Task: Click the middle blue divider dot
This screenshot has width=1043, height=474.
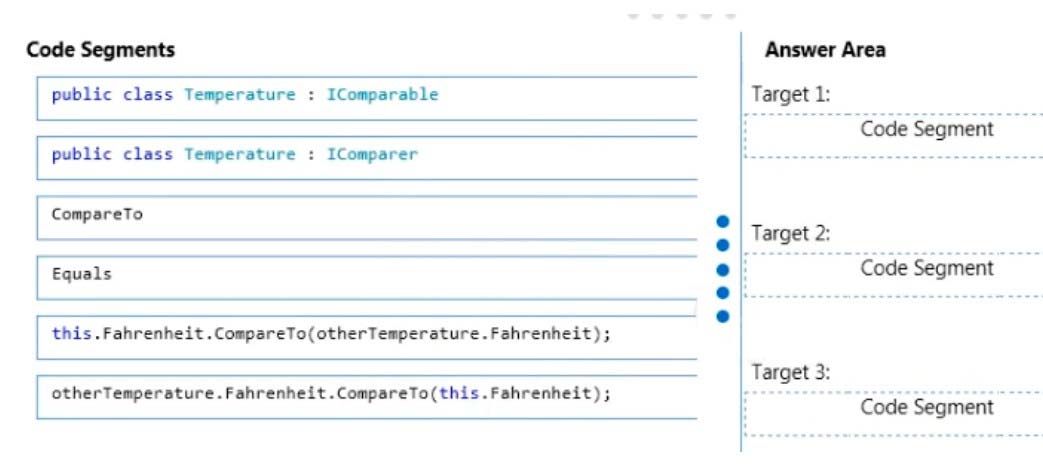Action: [723, 269]
